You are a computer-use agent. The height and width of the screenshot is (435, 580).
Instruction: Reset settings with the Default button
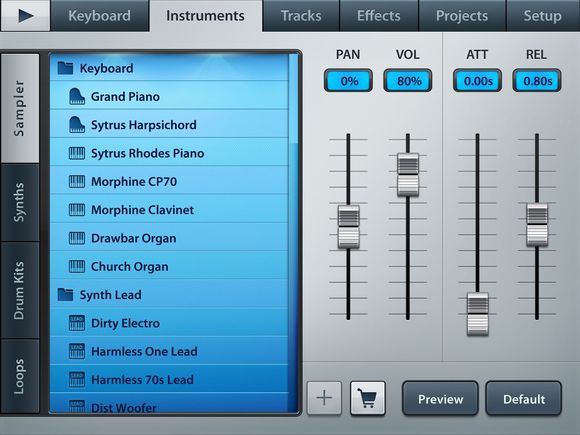coord(523,399)
